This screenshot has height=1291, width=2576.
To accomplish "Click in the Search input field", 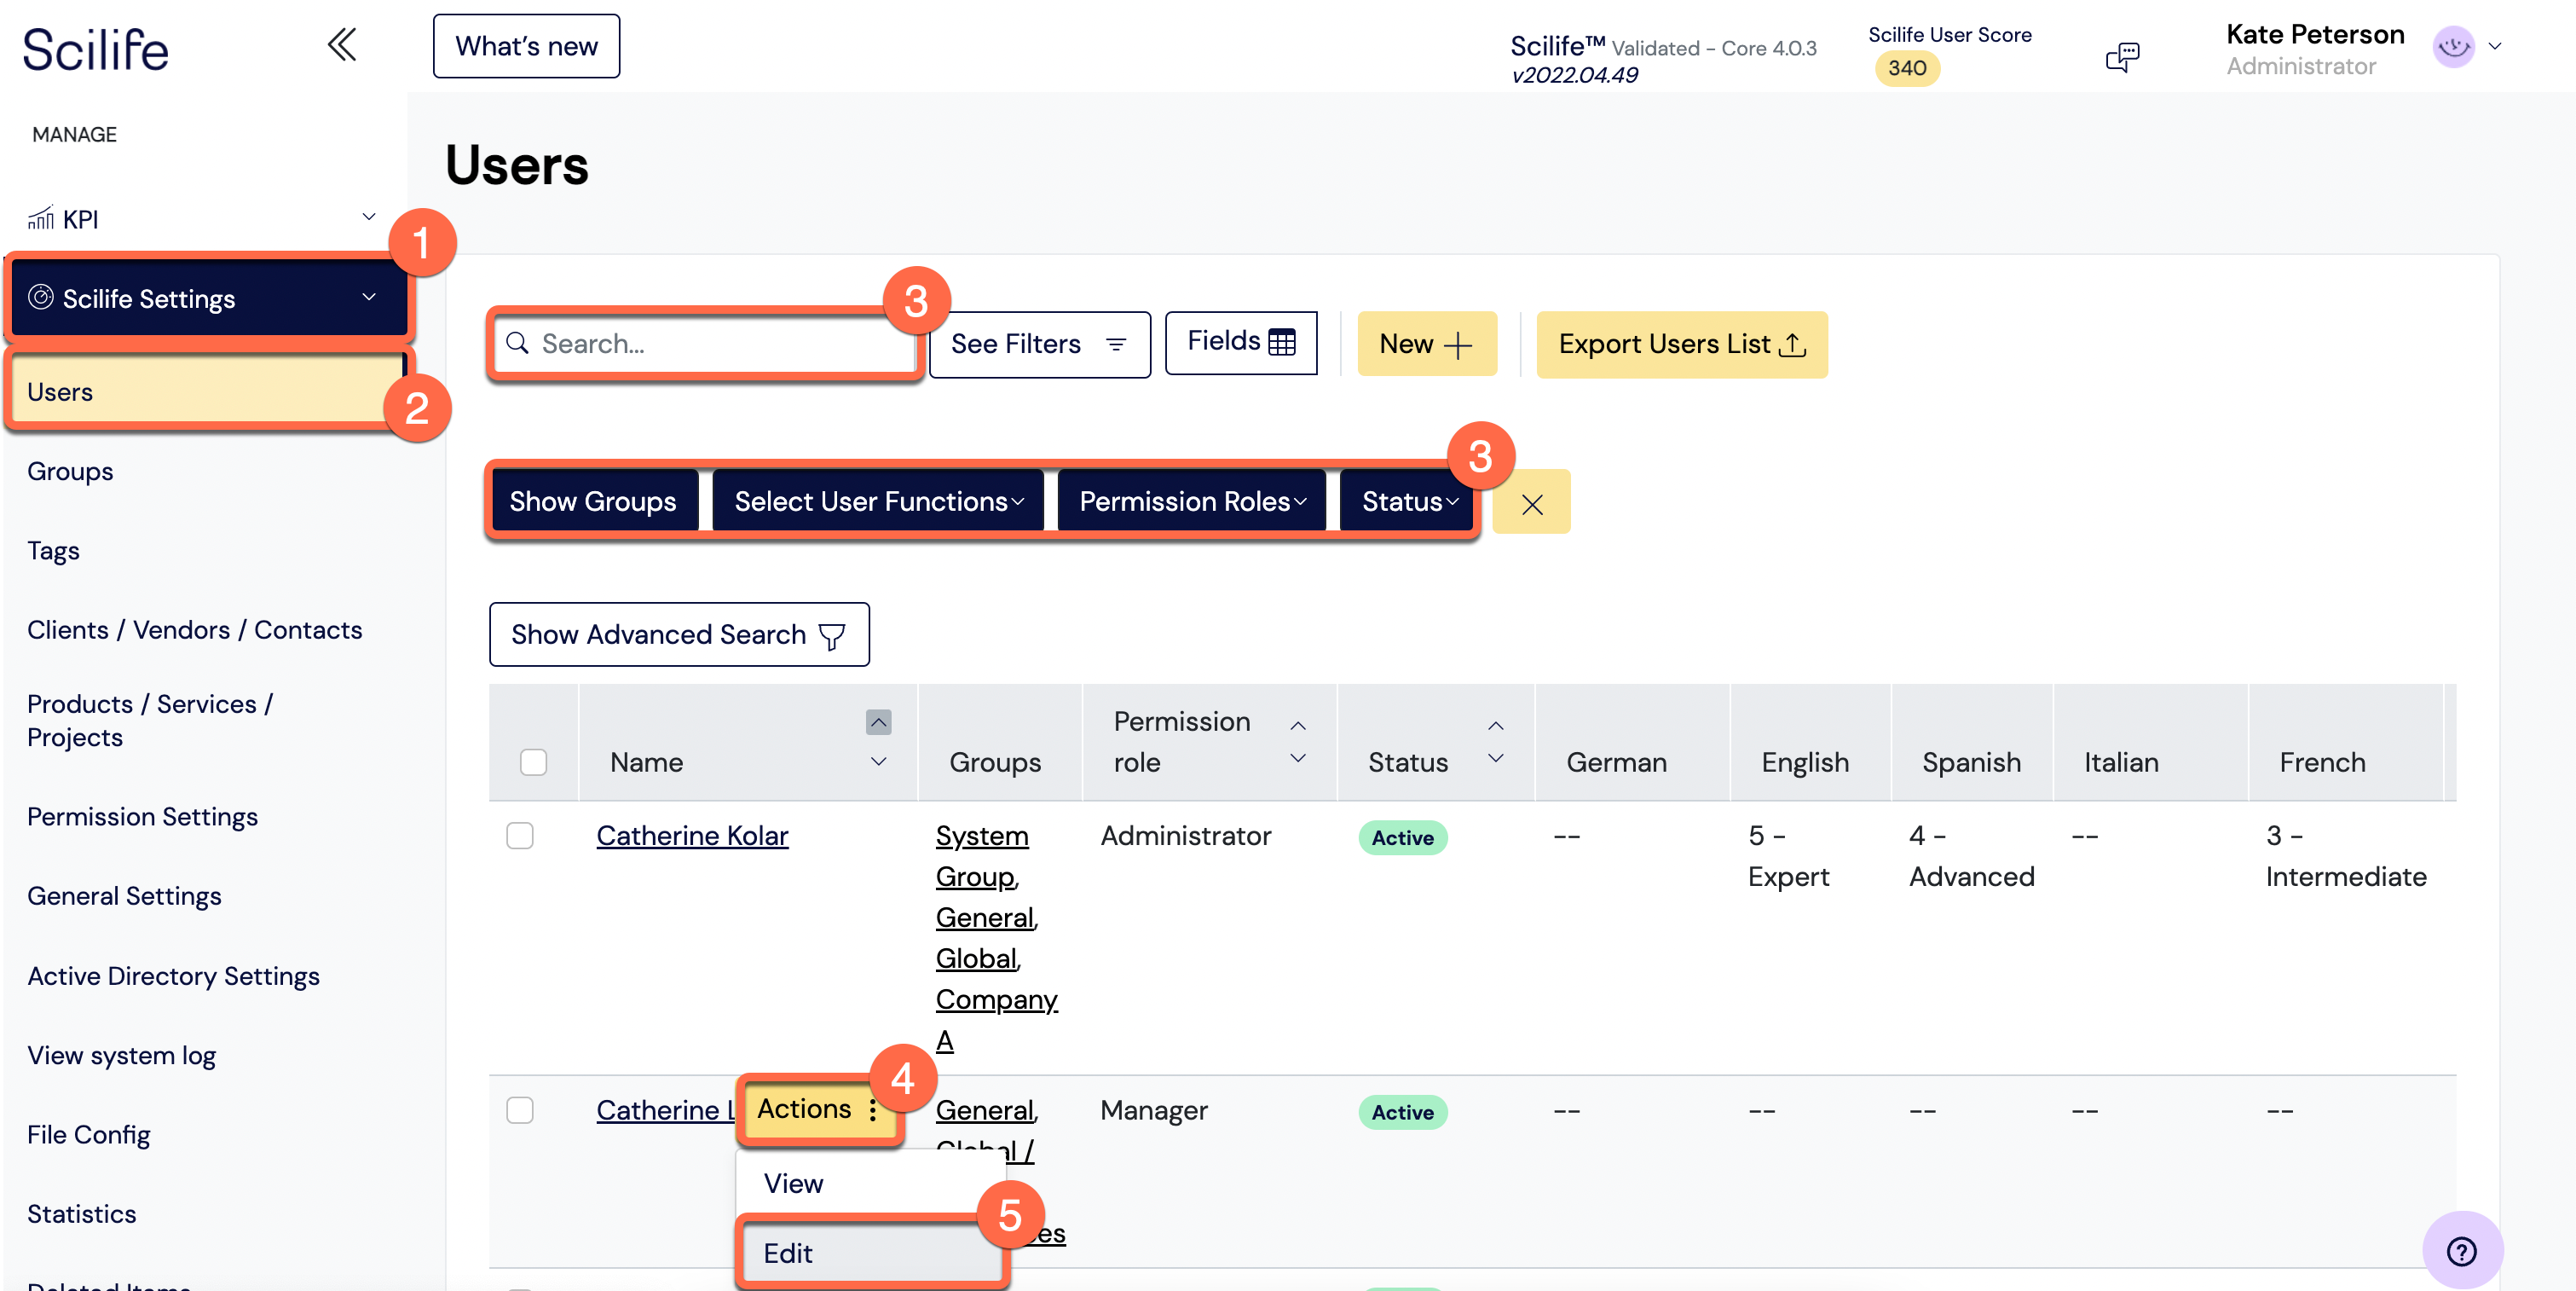I will tap(705, 344).
